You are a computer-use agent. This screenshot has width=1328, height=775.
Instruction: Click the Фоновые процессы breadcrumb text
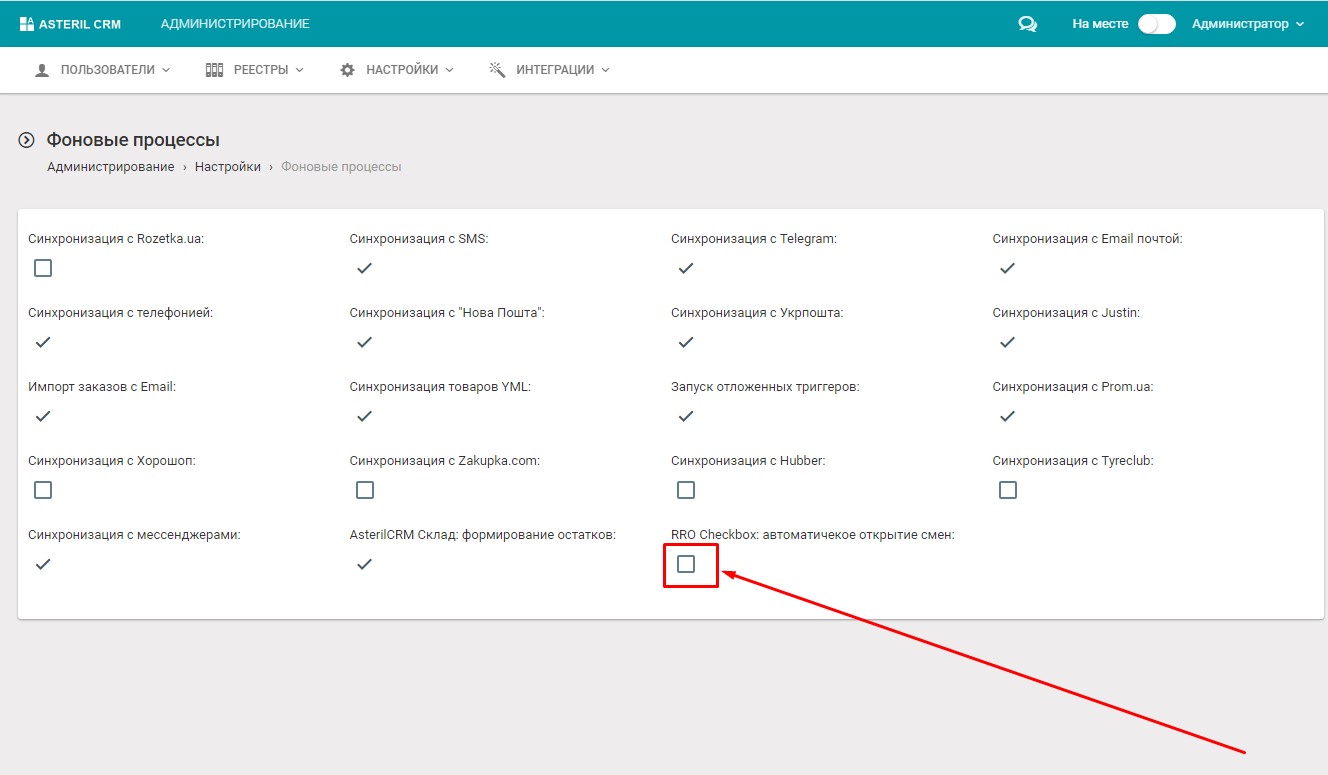pos(341,167)
